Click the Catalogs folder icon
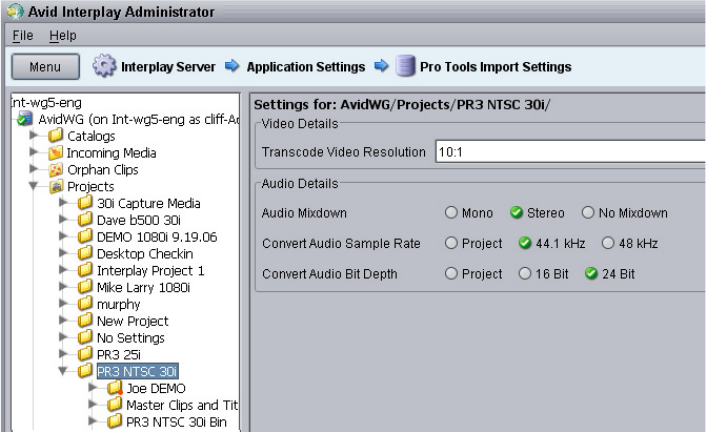The width and height of the screenshot is (706, 432). point(56,135)
